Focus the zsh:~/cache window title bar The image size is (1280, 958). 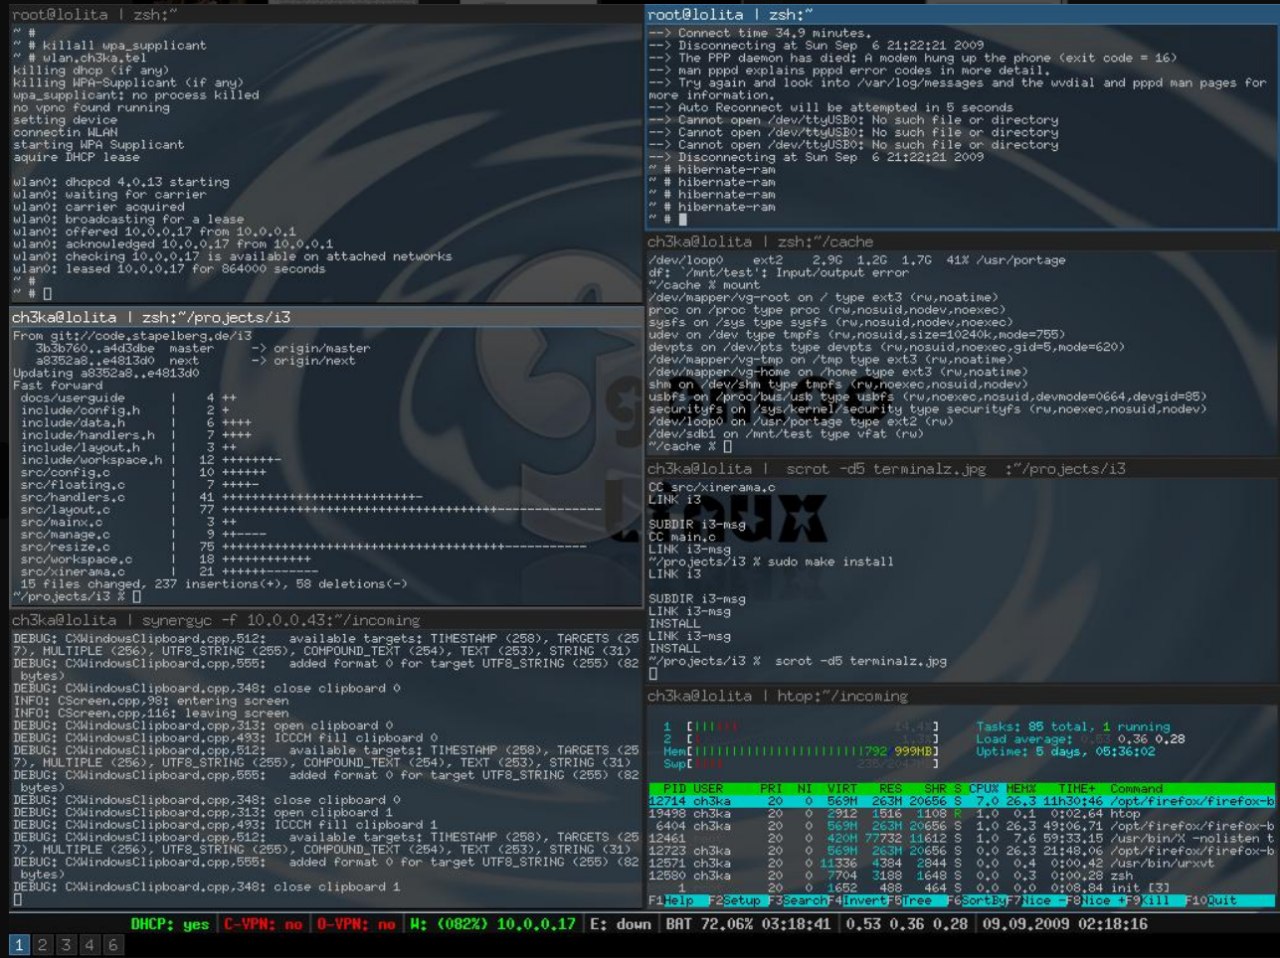pyautogui.click(x=961, y=242)
